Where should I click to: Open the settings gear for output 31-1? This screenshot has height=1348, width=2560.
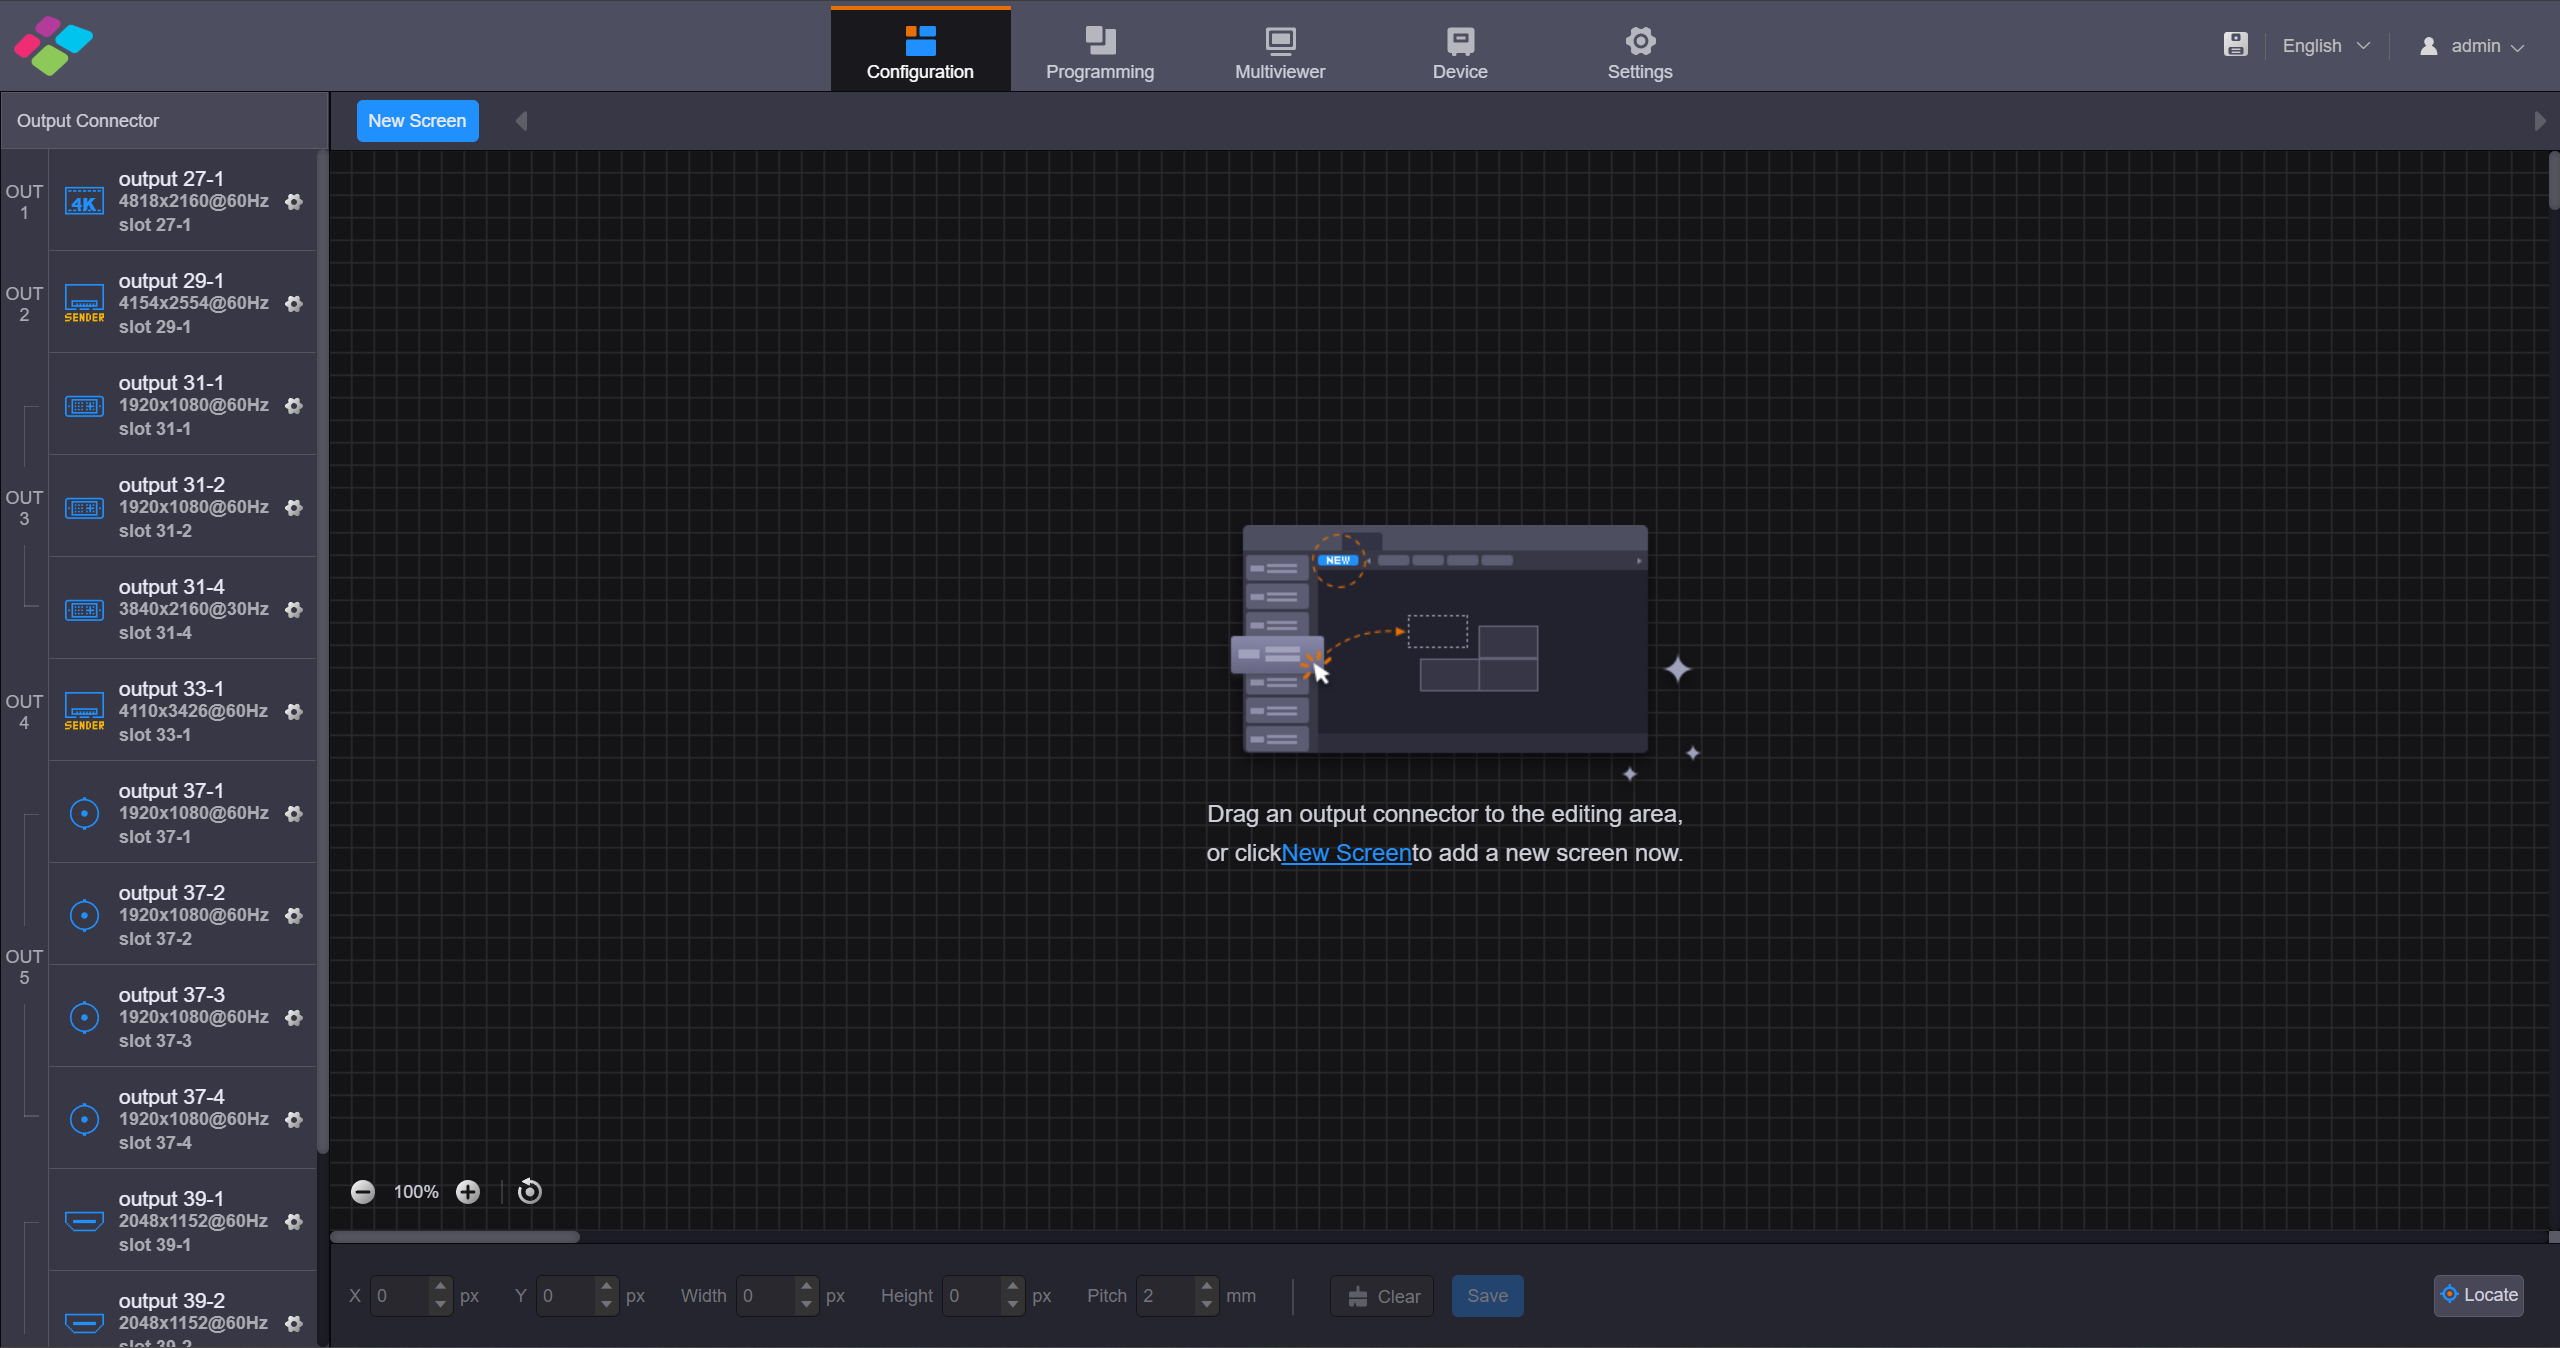tap(294, 406)
